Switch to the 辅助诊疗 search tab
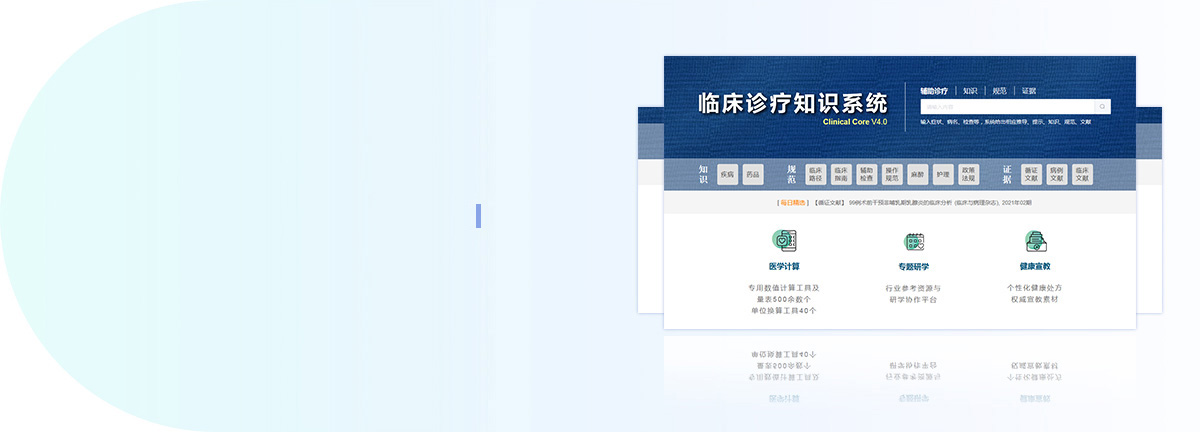Screen dimensions: 1200x432 [934, 91]
